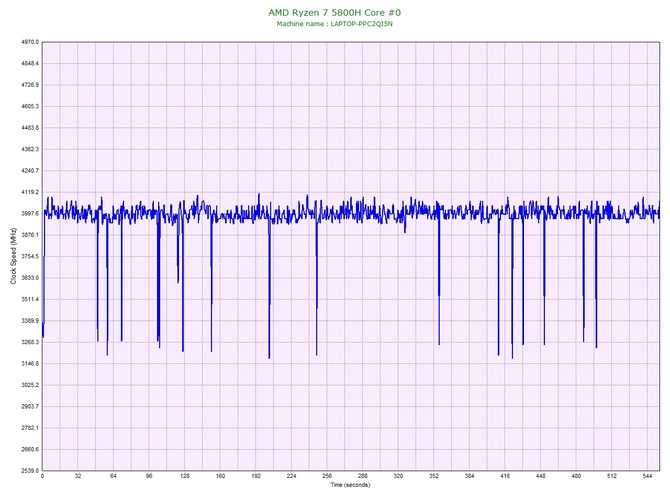Click the 480 seconds time-axis label
Image resolution: width=670 pixels, height=502 pixels.
576,476
